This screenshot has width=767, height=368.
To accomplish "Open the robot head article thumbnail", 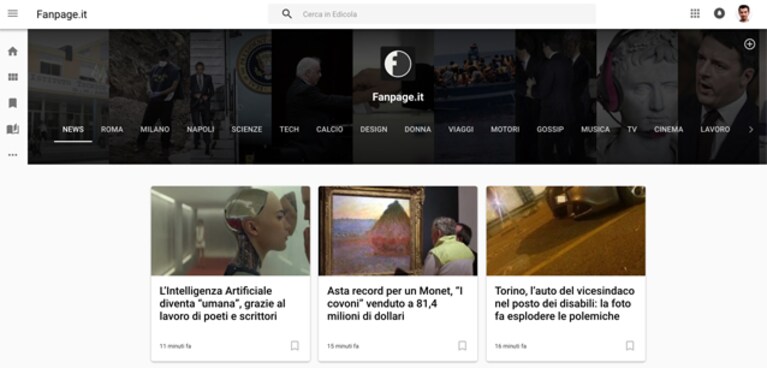I will click(230, 231).
